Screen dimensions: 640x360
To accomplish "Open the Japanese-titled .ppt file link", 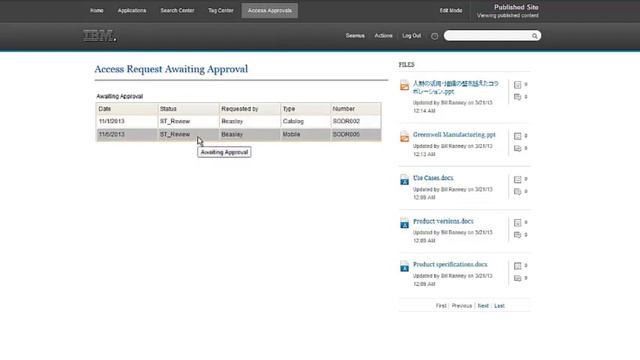I will click(x=456, y=87).
